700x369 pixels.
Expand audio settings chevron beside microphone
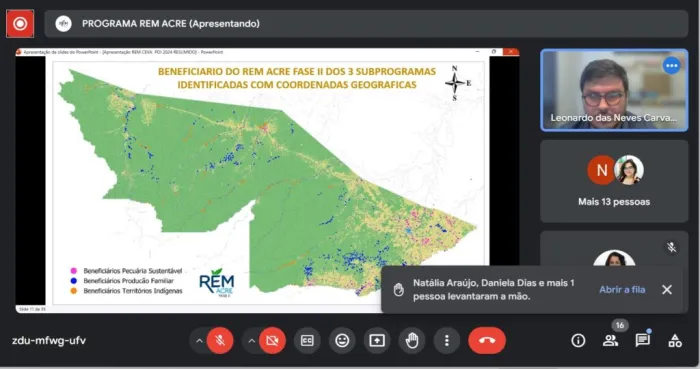point(199,341)
